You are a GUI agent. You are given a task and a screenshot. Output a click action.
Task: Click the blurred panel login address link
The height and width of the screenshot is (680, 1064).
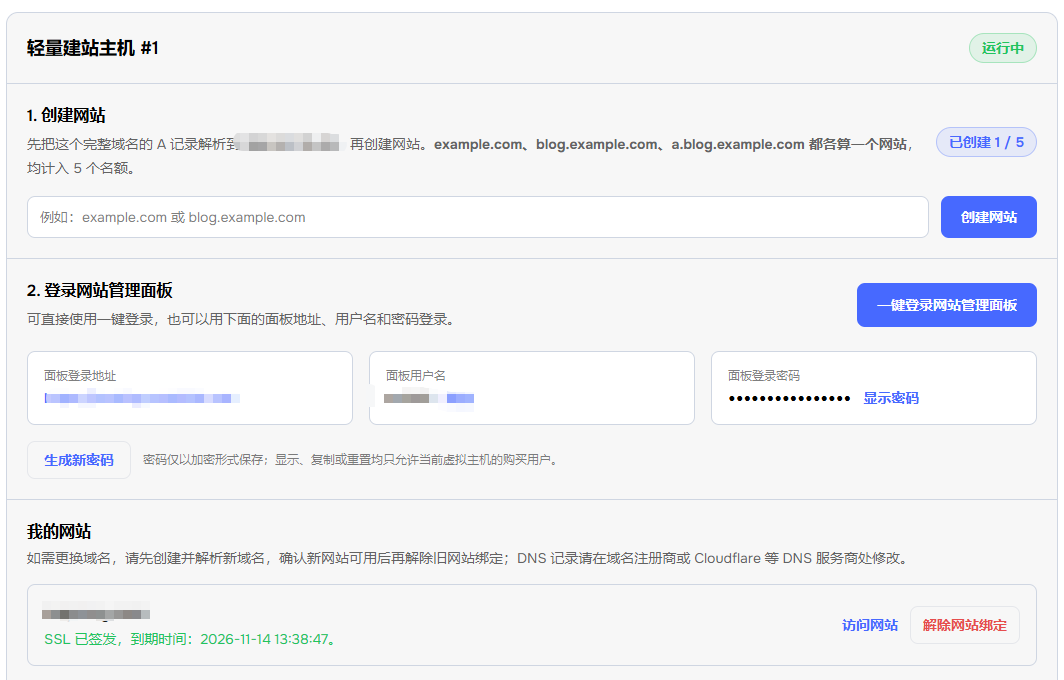(x=142, y=398)
